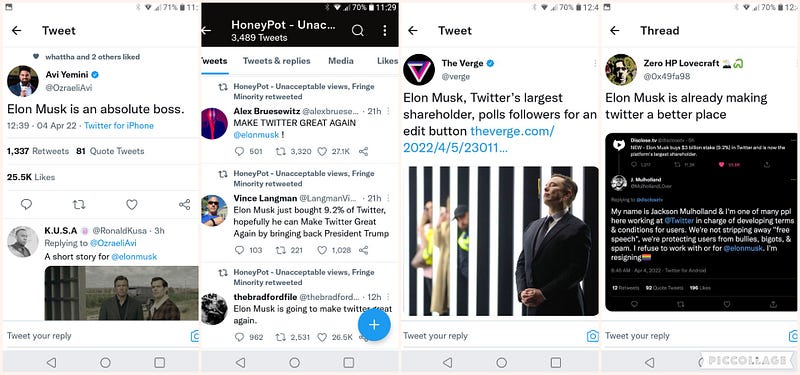The image size is (800, 375).
Task: Open the Twitter for iPhone source link
Action: pos(119,126)
